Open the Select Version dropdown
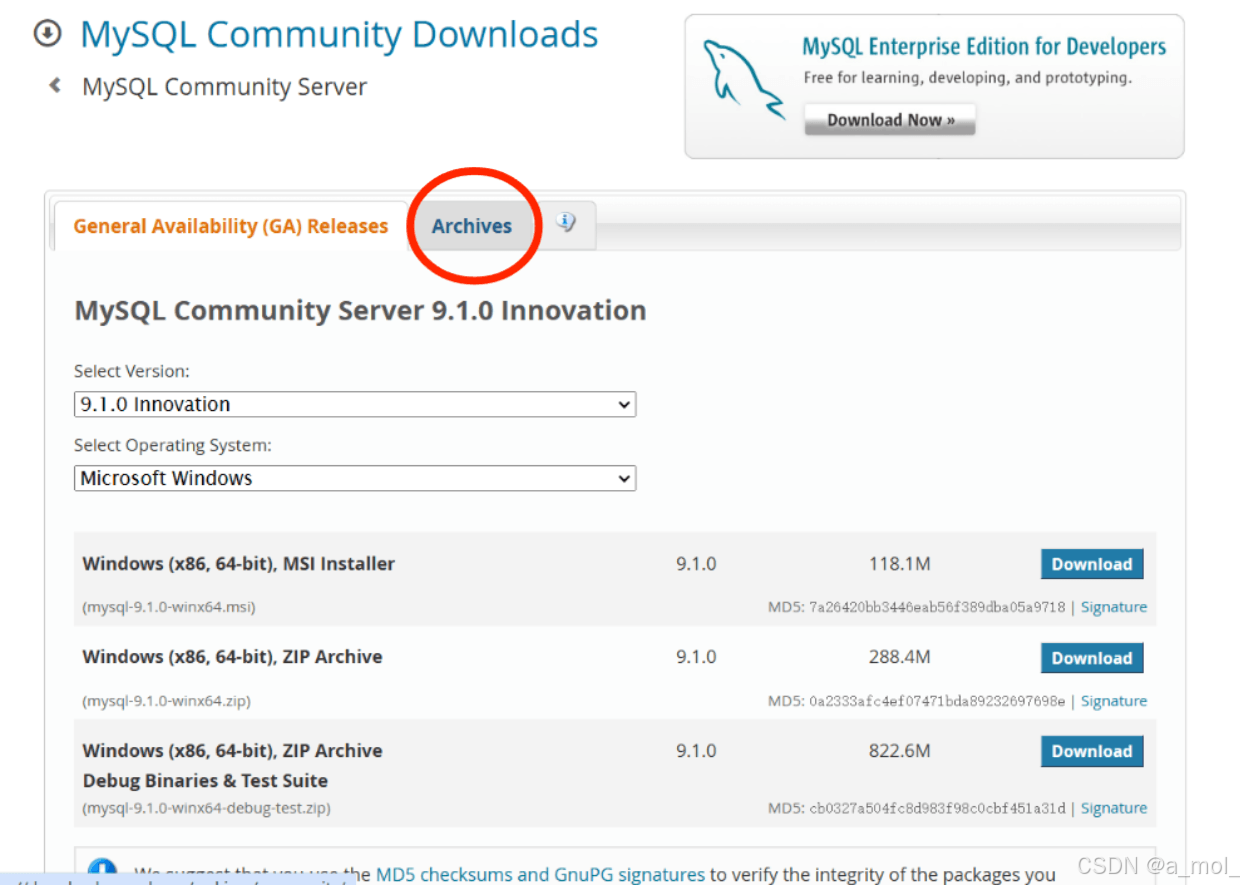Image resolution: width=1244 pixels, height=885 pixels. 355,404
